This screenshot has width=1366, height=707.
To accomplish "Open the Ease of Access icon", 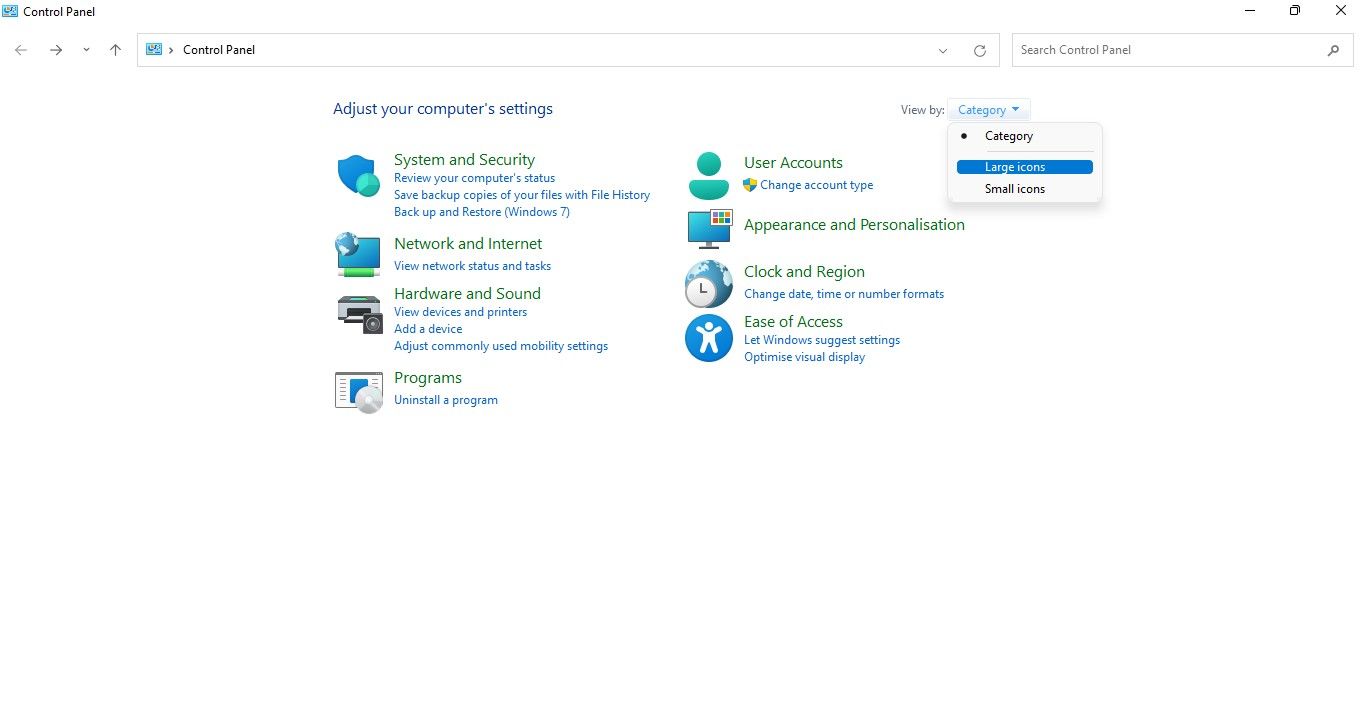I will pyautogui.click(x=709, y=337).
